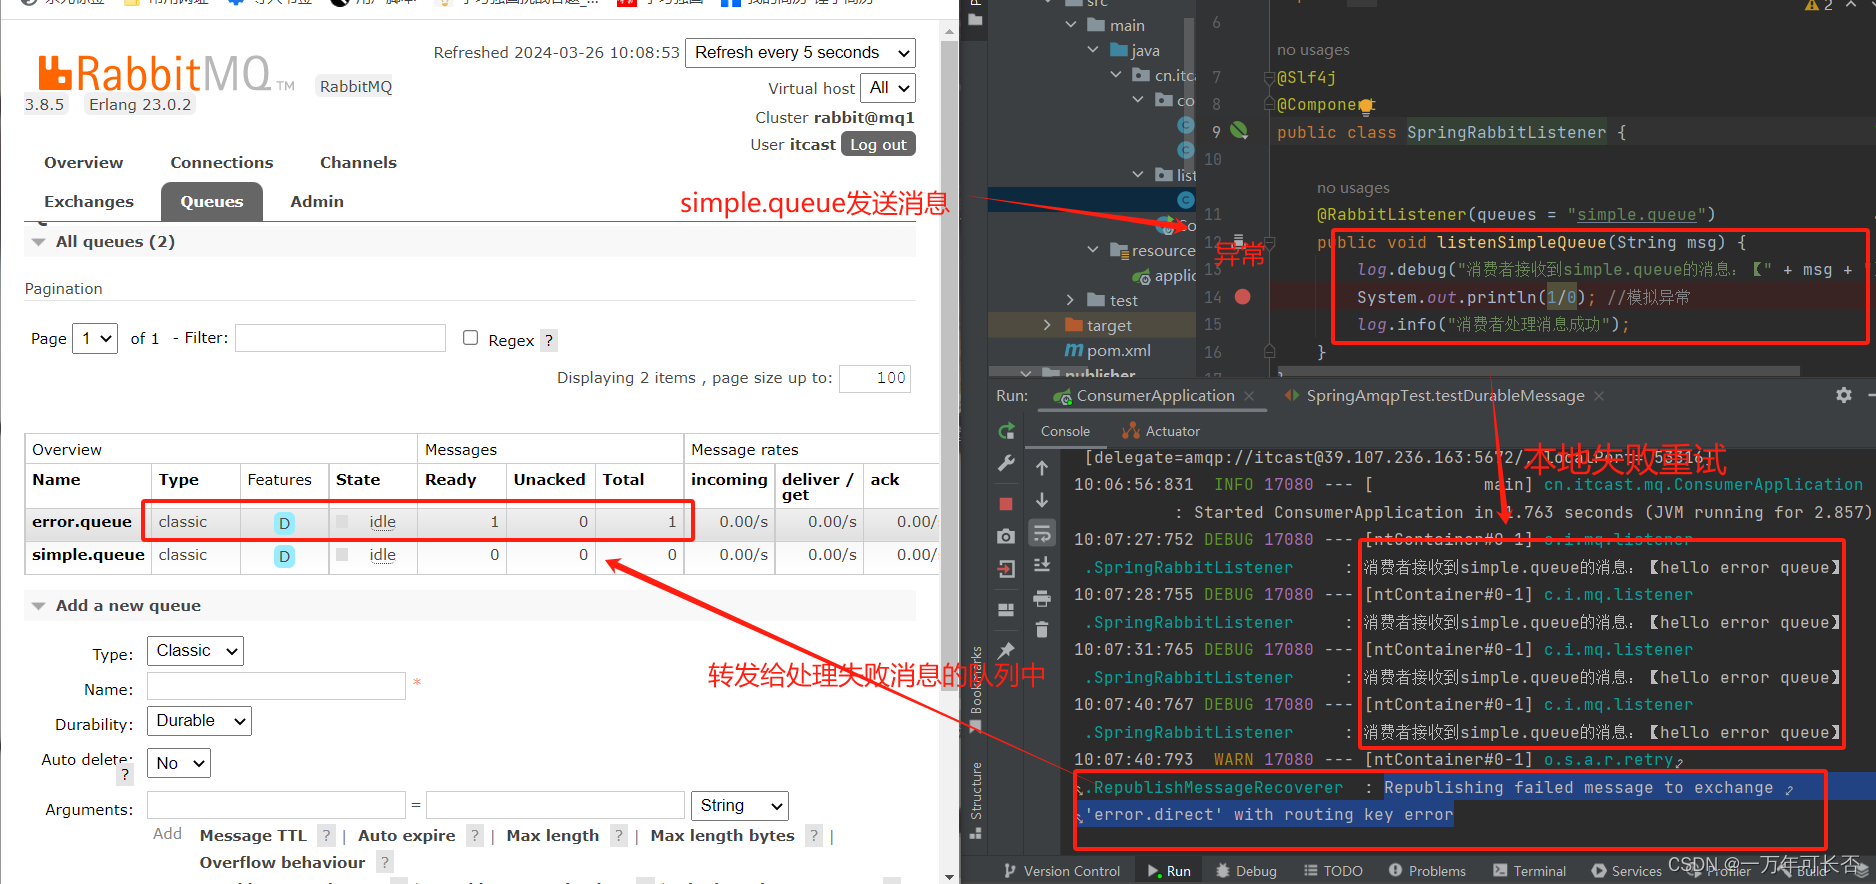Toggle the breakpoint on line 14

click(x=1242, y=297)
